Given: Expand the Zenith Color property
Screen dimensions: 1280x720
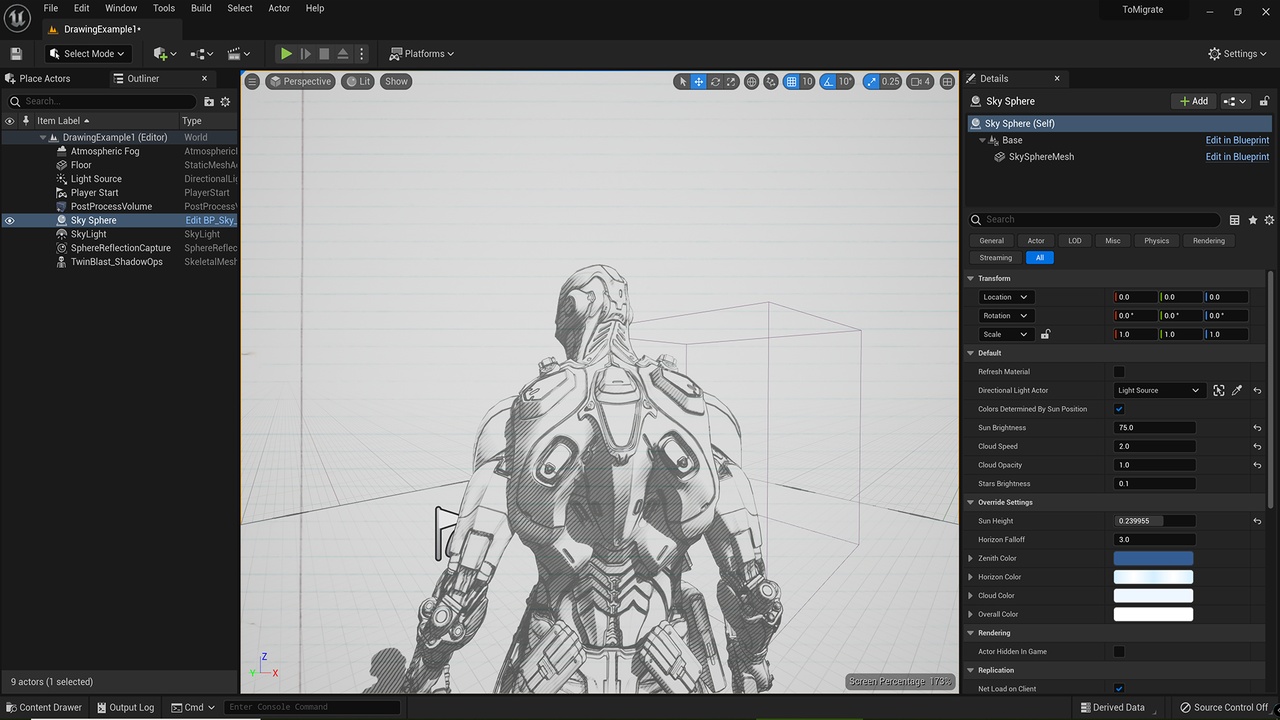Looking at the screenshot, I should tap(970, 559).
